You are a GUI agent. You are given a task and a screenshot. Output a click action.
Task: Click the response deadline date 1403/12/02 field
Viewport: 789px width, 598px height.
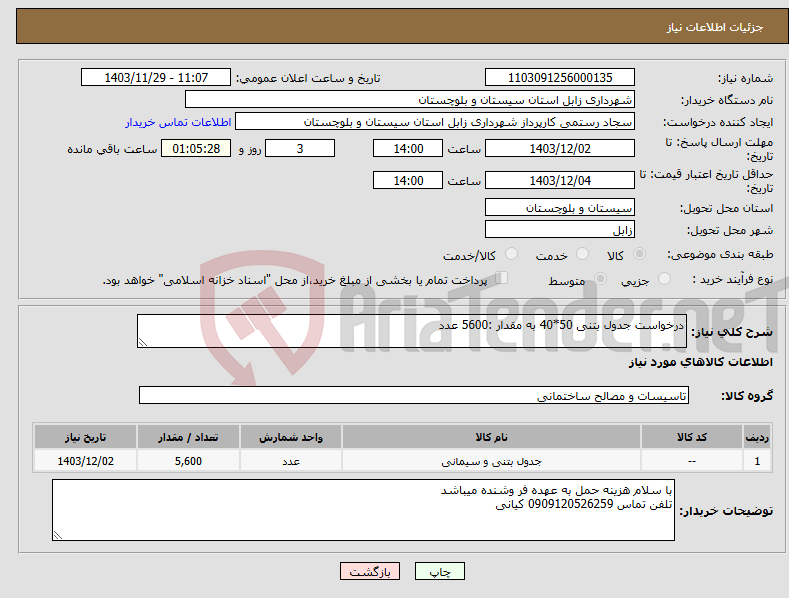(560, 148)
